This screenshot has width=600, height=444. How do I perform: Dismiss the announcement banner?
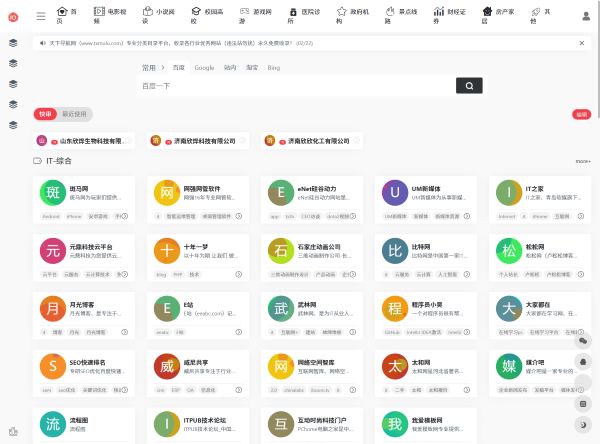click(x=582, y=43)
